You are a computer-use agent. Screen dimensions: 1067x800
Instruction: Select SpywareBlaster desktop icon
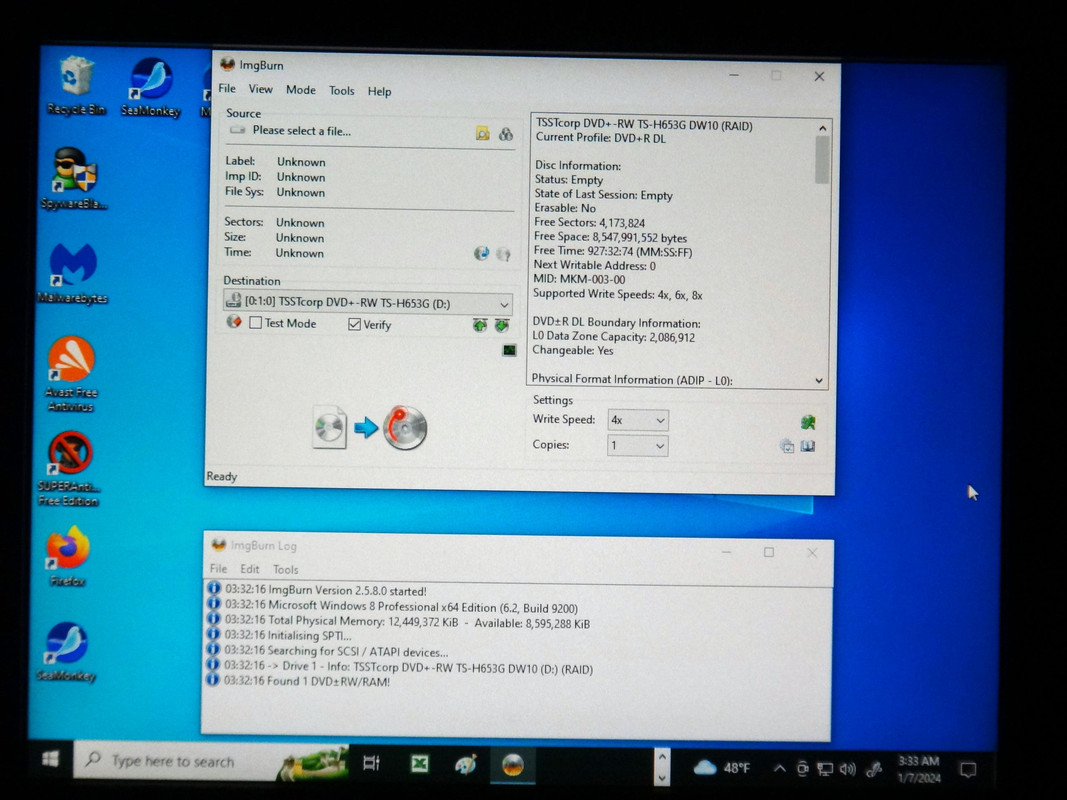[x=74, y=178]
